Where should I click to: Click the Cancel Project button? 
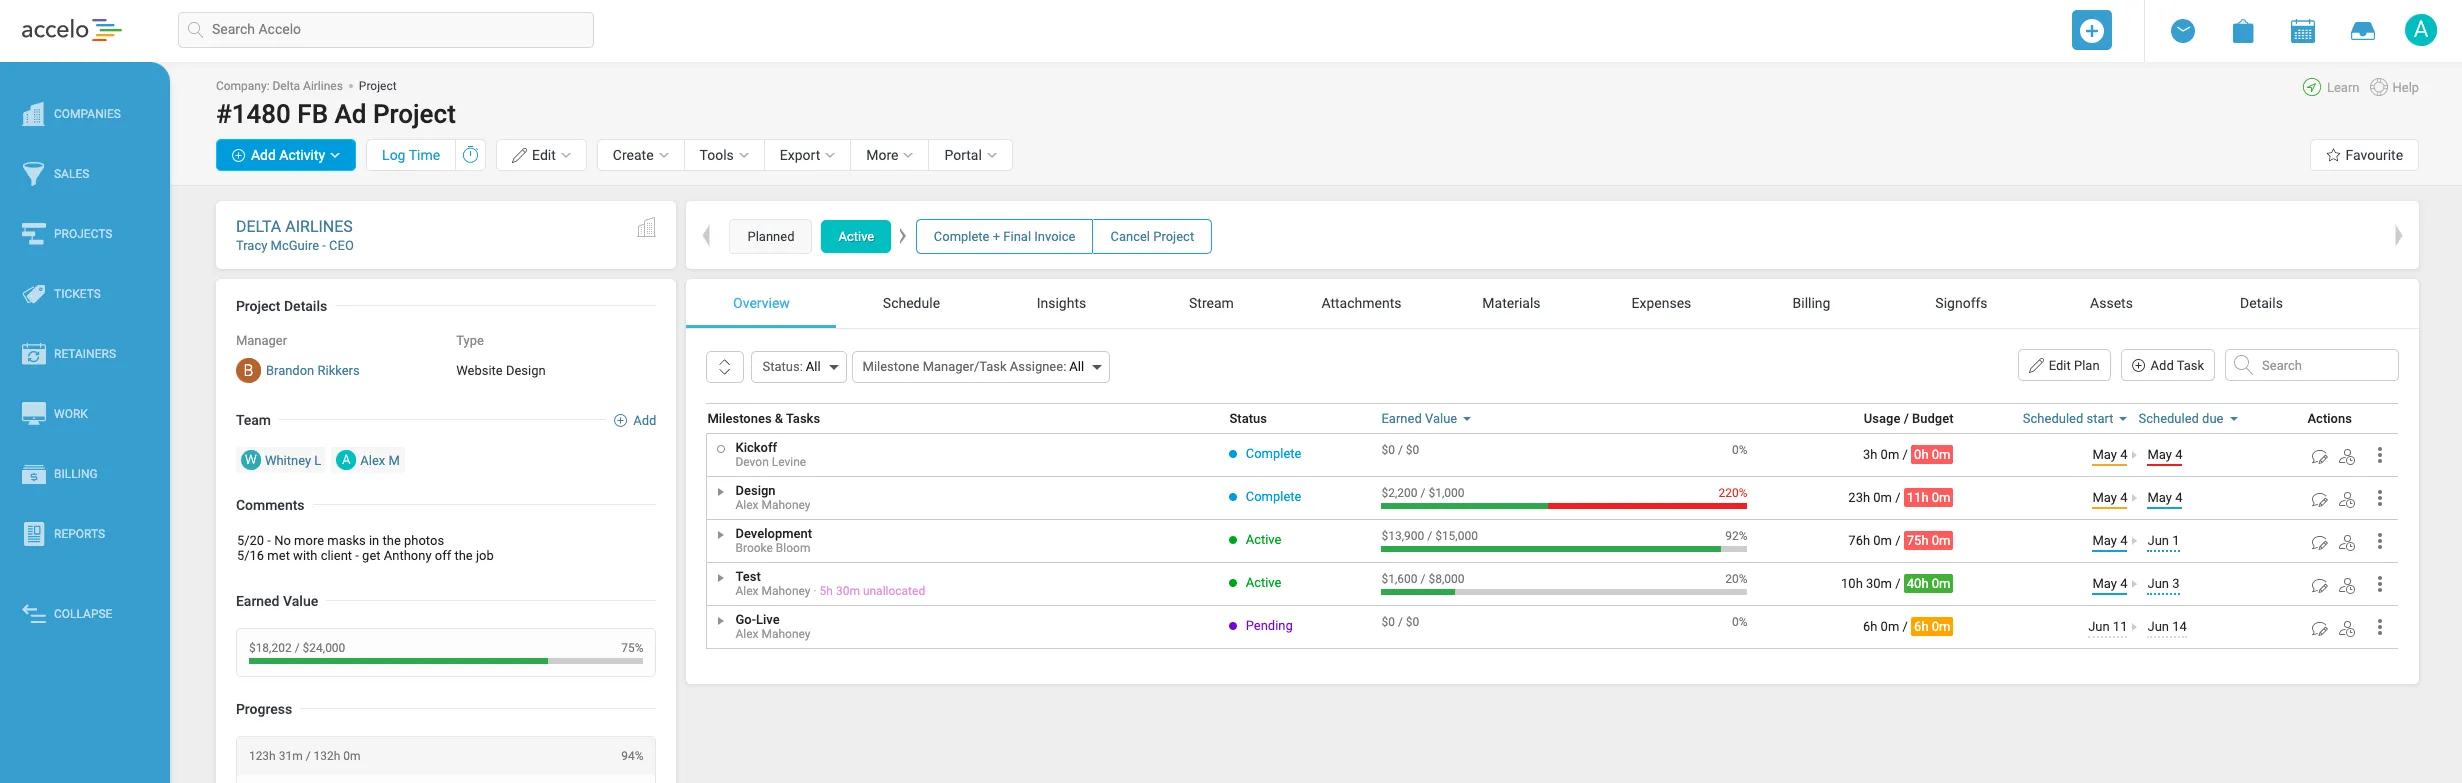[x=1152, y=237]
